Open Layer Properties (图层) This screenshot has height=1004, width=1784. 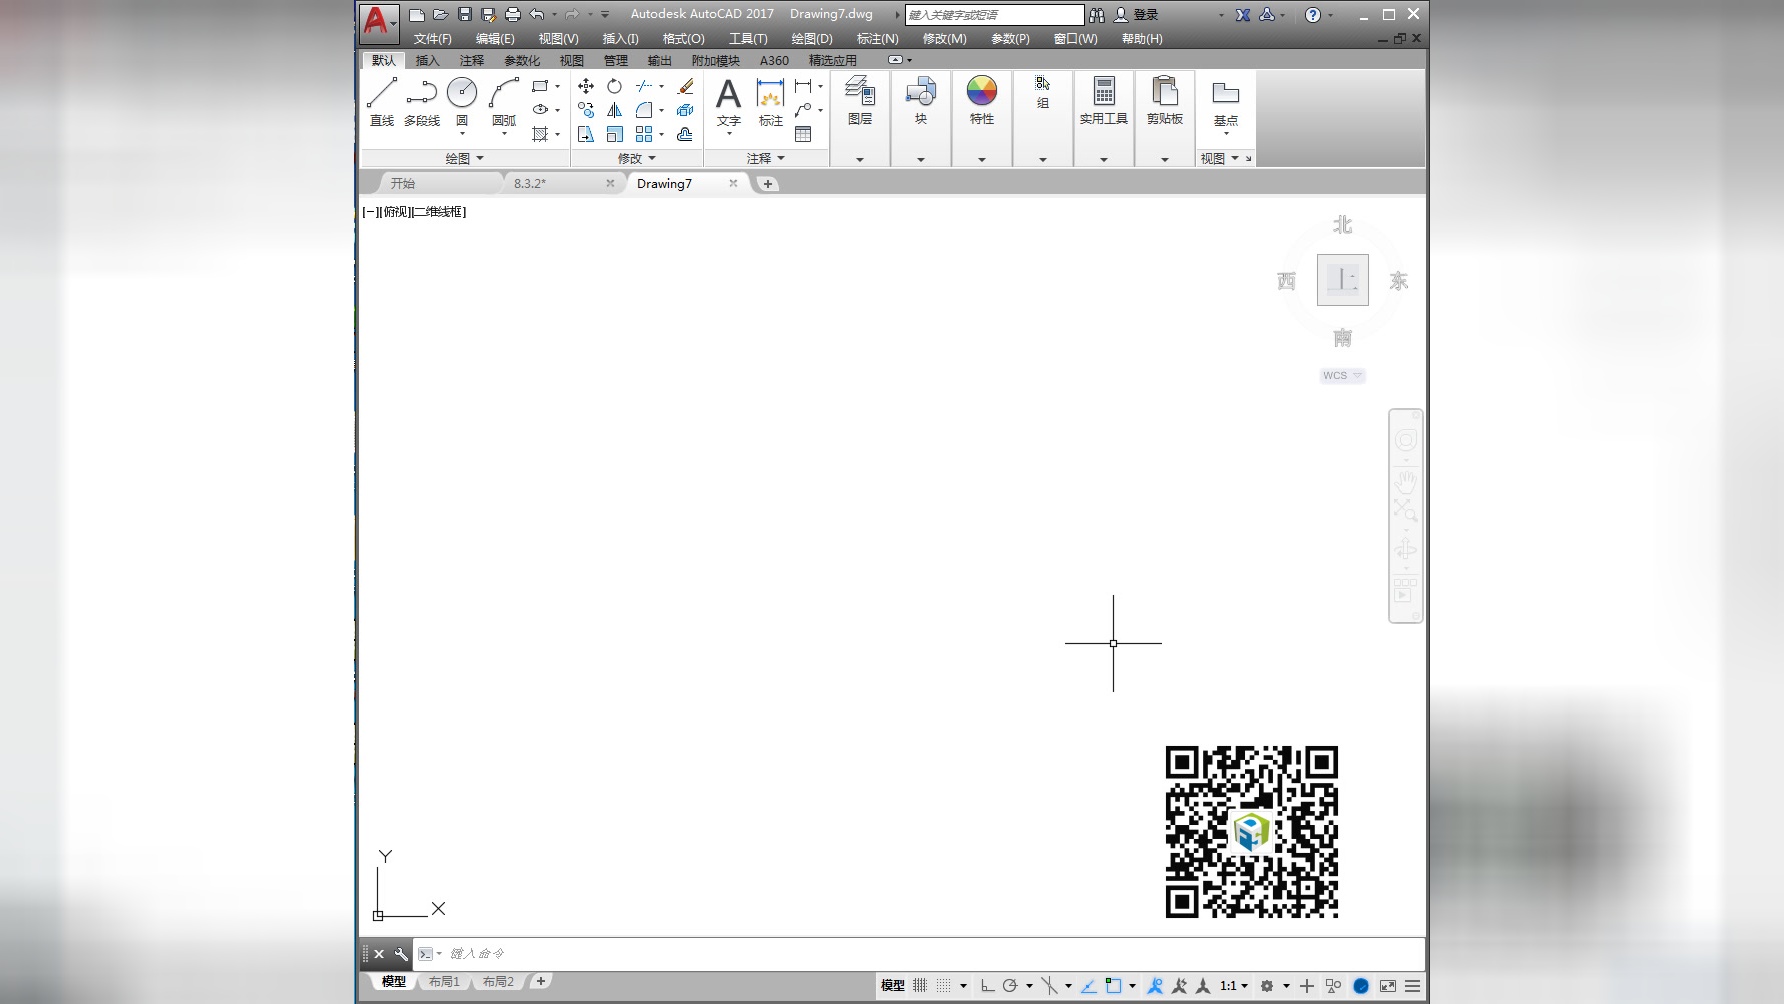860,100
